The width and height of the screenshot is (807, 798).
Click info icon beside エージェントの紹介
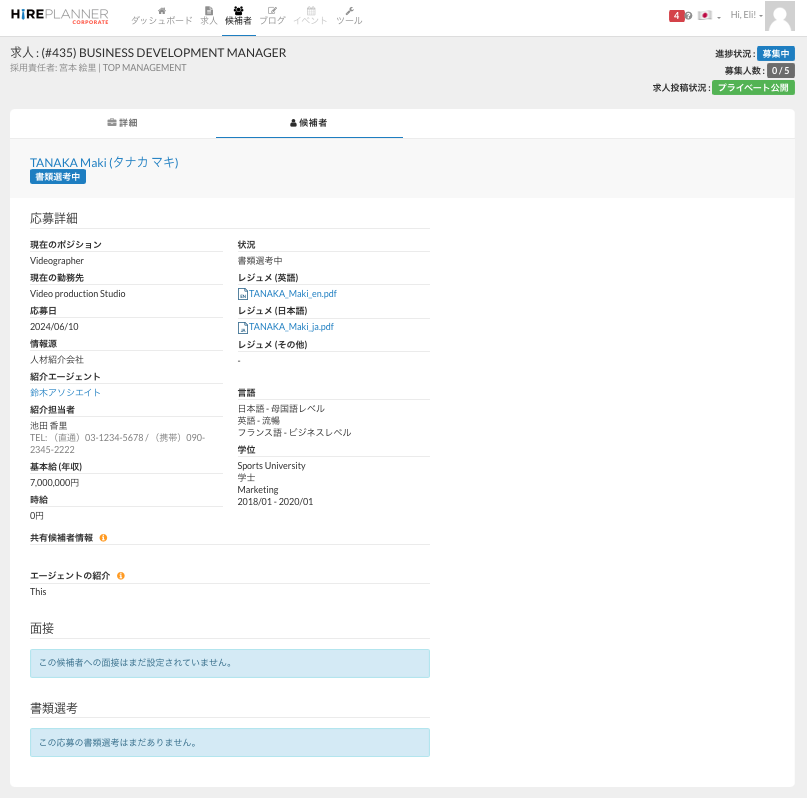pyautogui.click(x=121, y=576)
